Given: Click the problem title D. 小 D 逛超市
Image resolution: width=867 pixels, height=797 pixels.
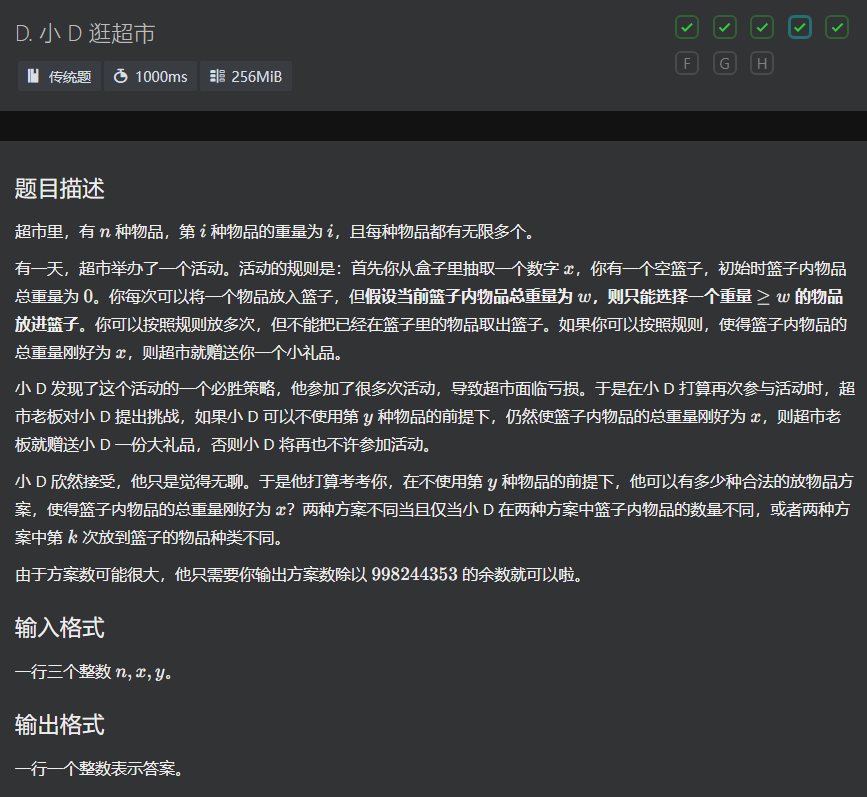Looking at the screenshot, I should click(x=85, y=34).
